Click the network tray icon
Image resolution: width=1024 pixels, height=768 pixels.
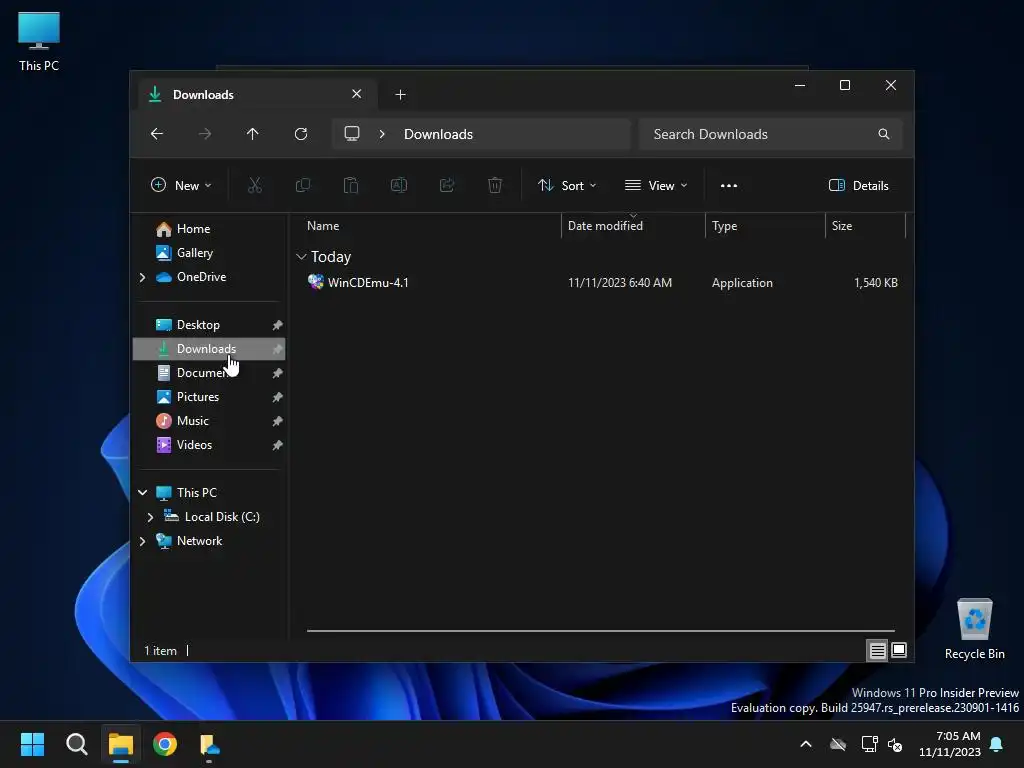click(x=869, y=744)
